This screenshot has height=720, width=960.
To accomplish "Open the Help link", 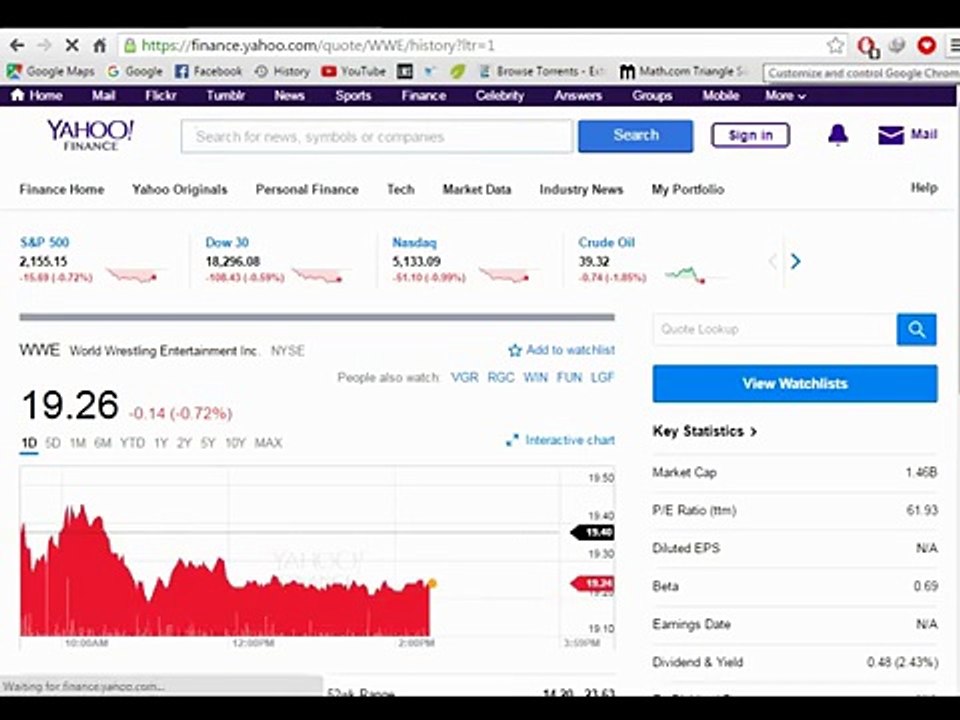I will pyautogui.click(x=924, y=188).
